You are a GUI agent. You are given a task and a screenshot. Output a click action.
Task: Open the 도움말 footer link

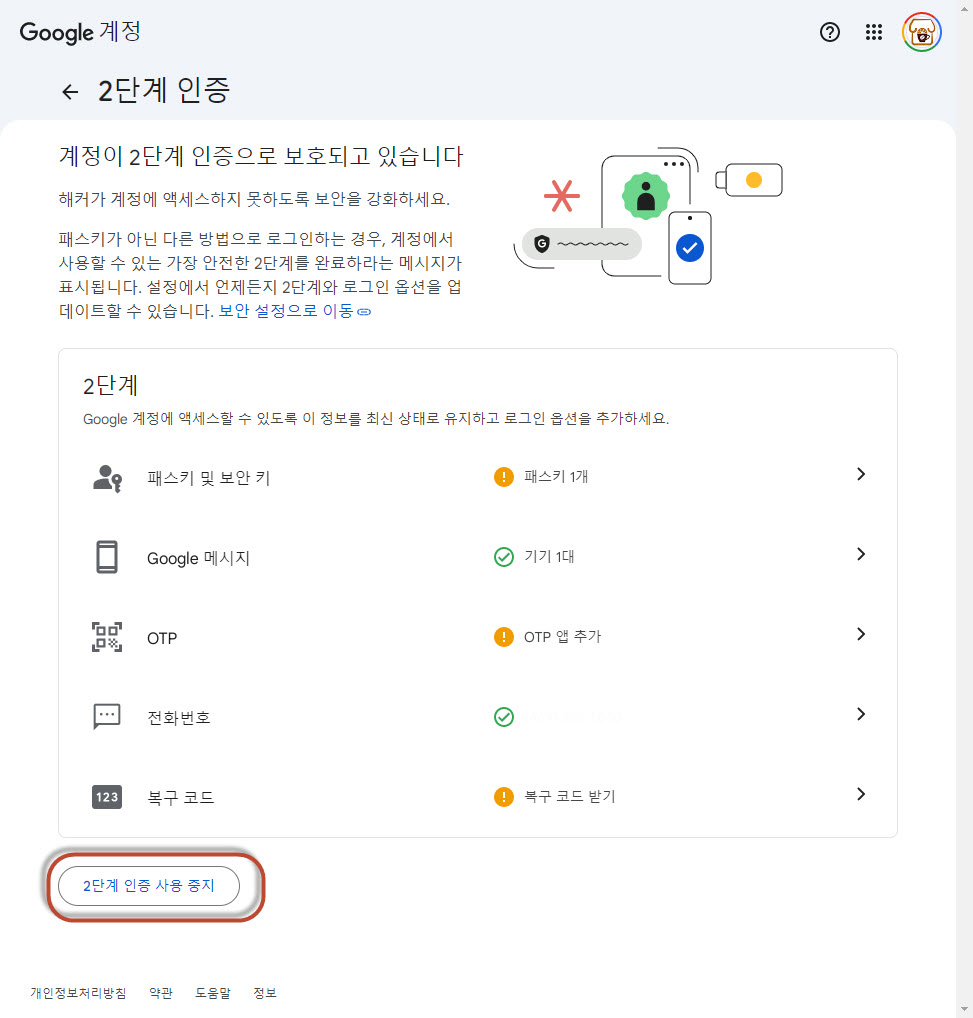(x=212, y=993)
